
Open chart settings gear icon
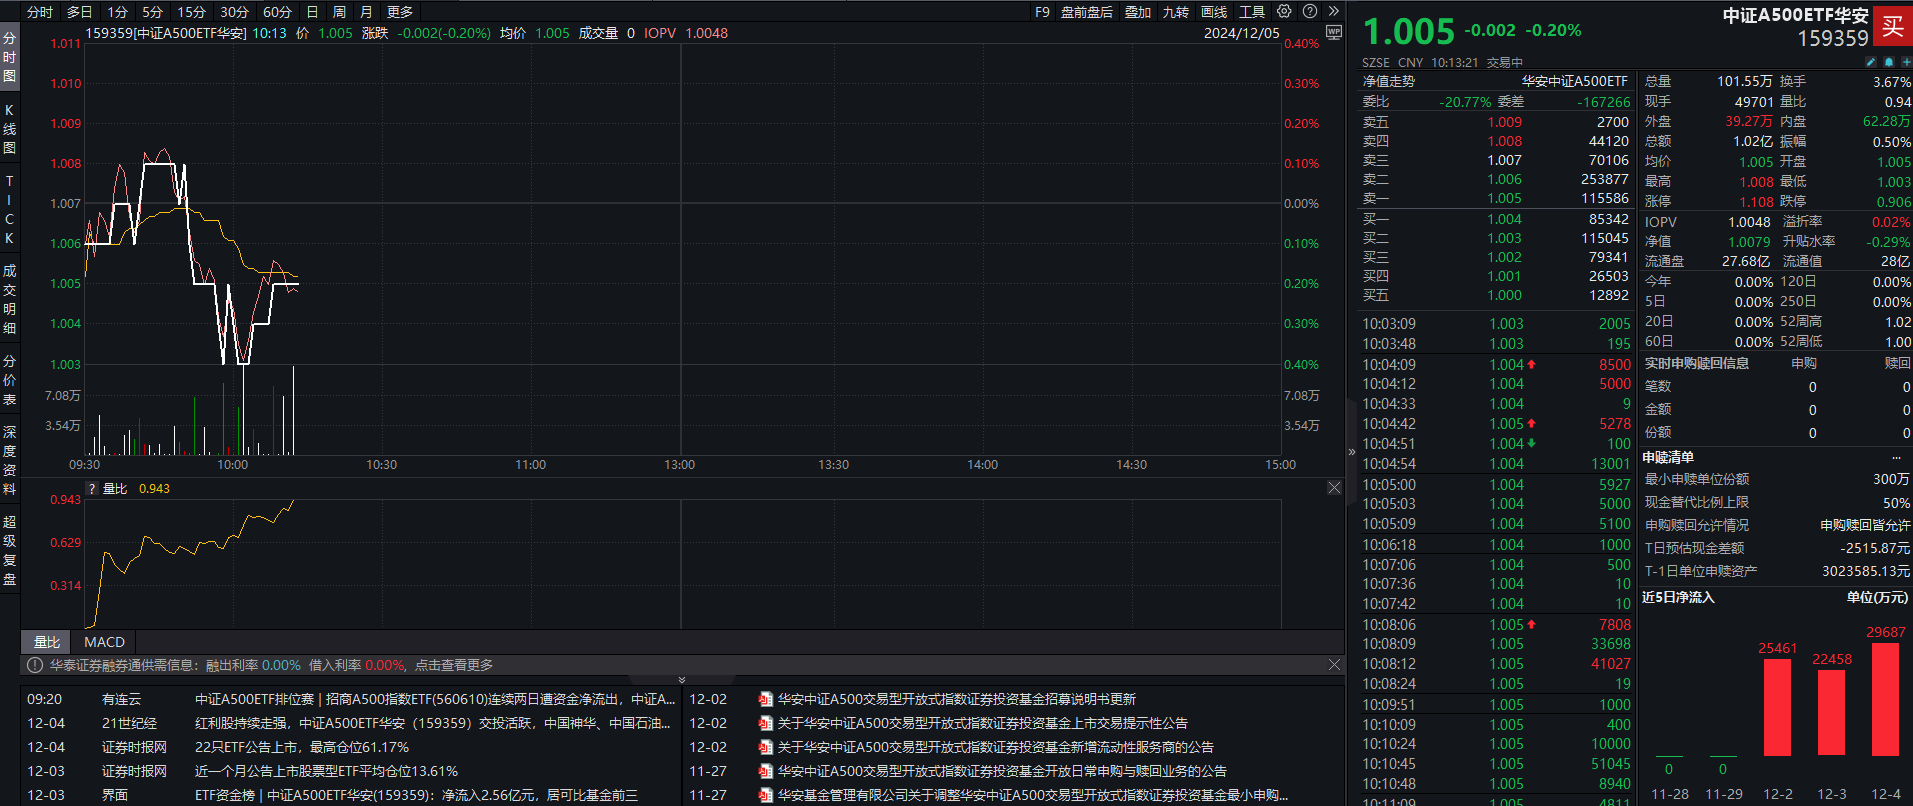click(1284, 12)
